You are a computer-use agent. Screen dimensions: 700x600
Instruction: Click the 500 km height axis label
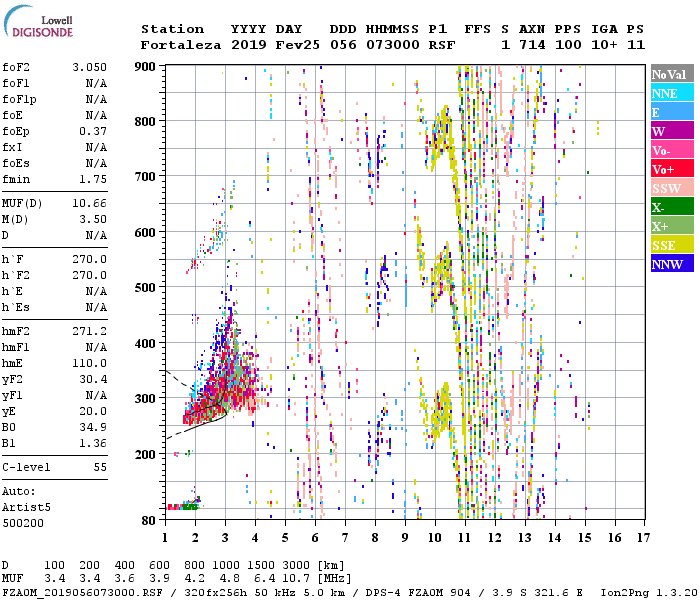[x=145, y=288]
